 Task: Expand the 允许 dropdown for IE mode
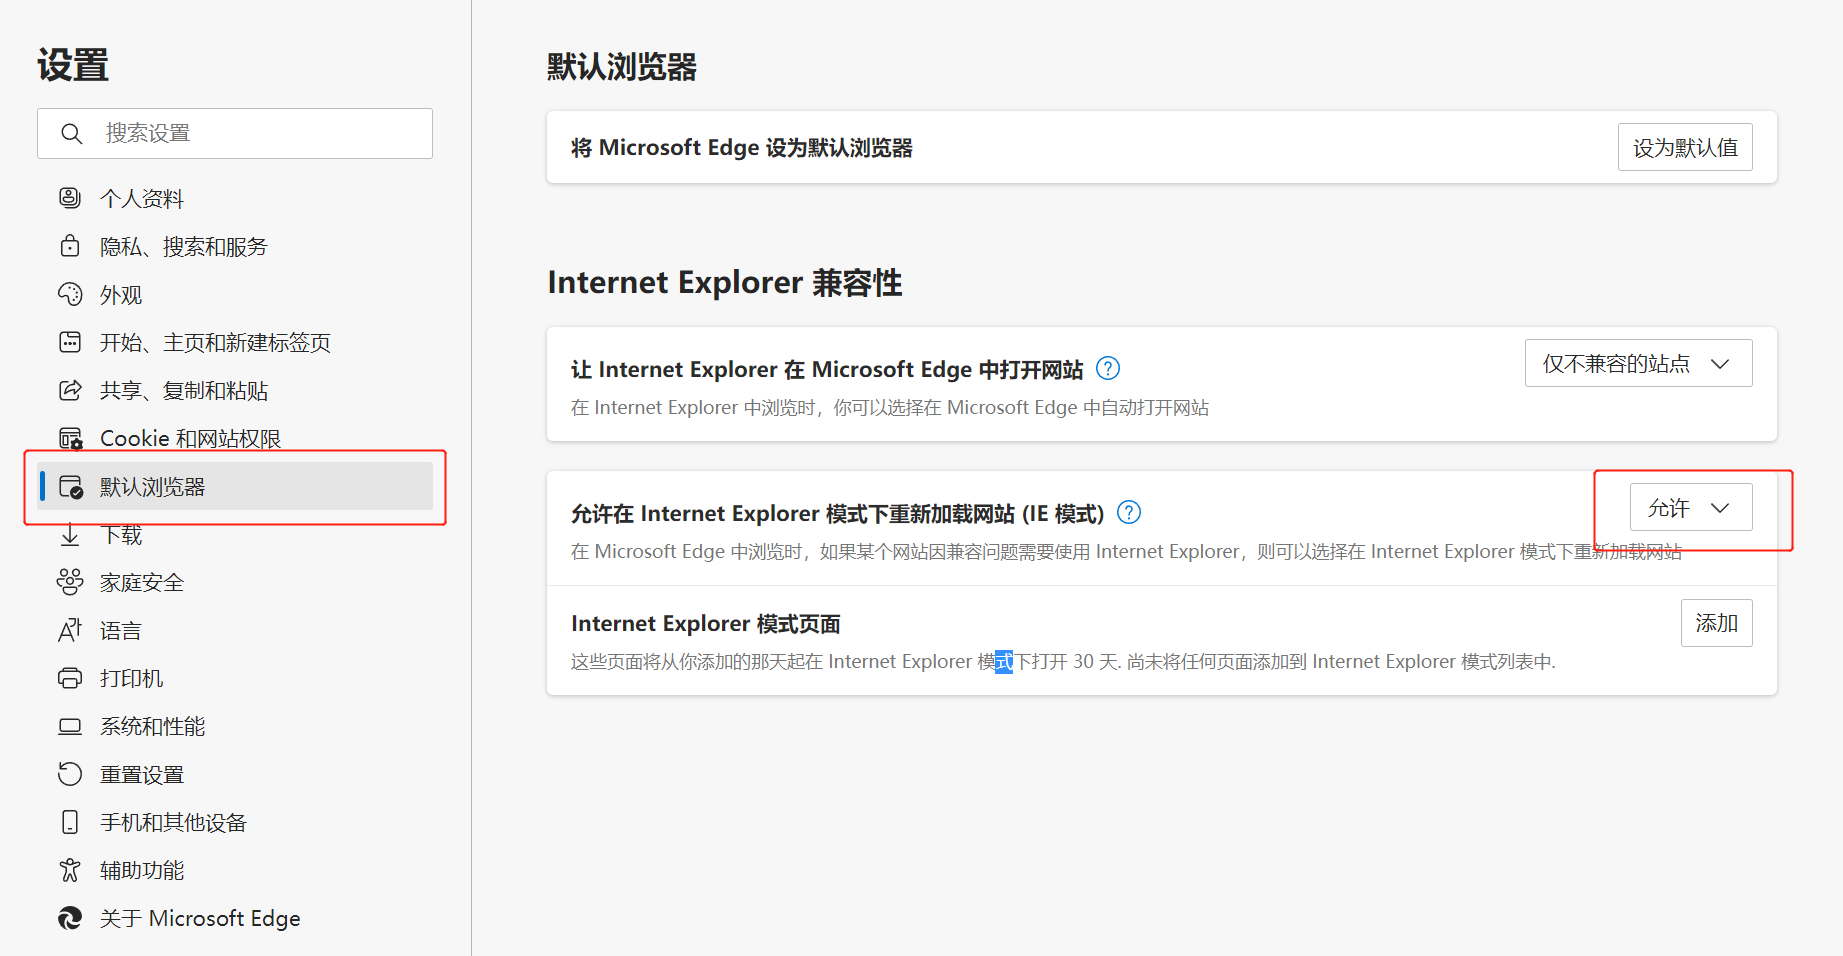pos(1690,508)
